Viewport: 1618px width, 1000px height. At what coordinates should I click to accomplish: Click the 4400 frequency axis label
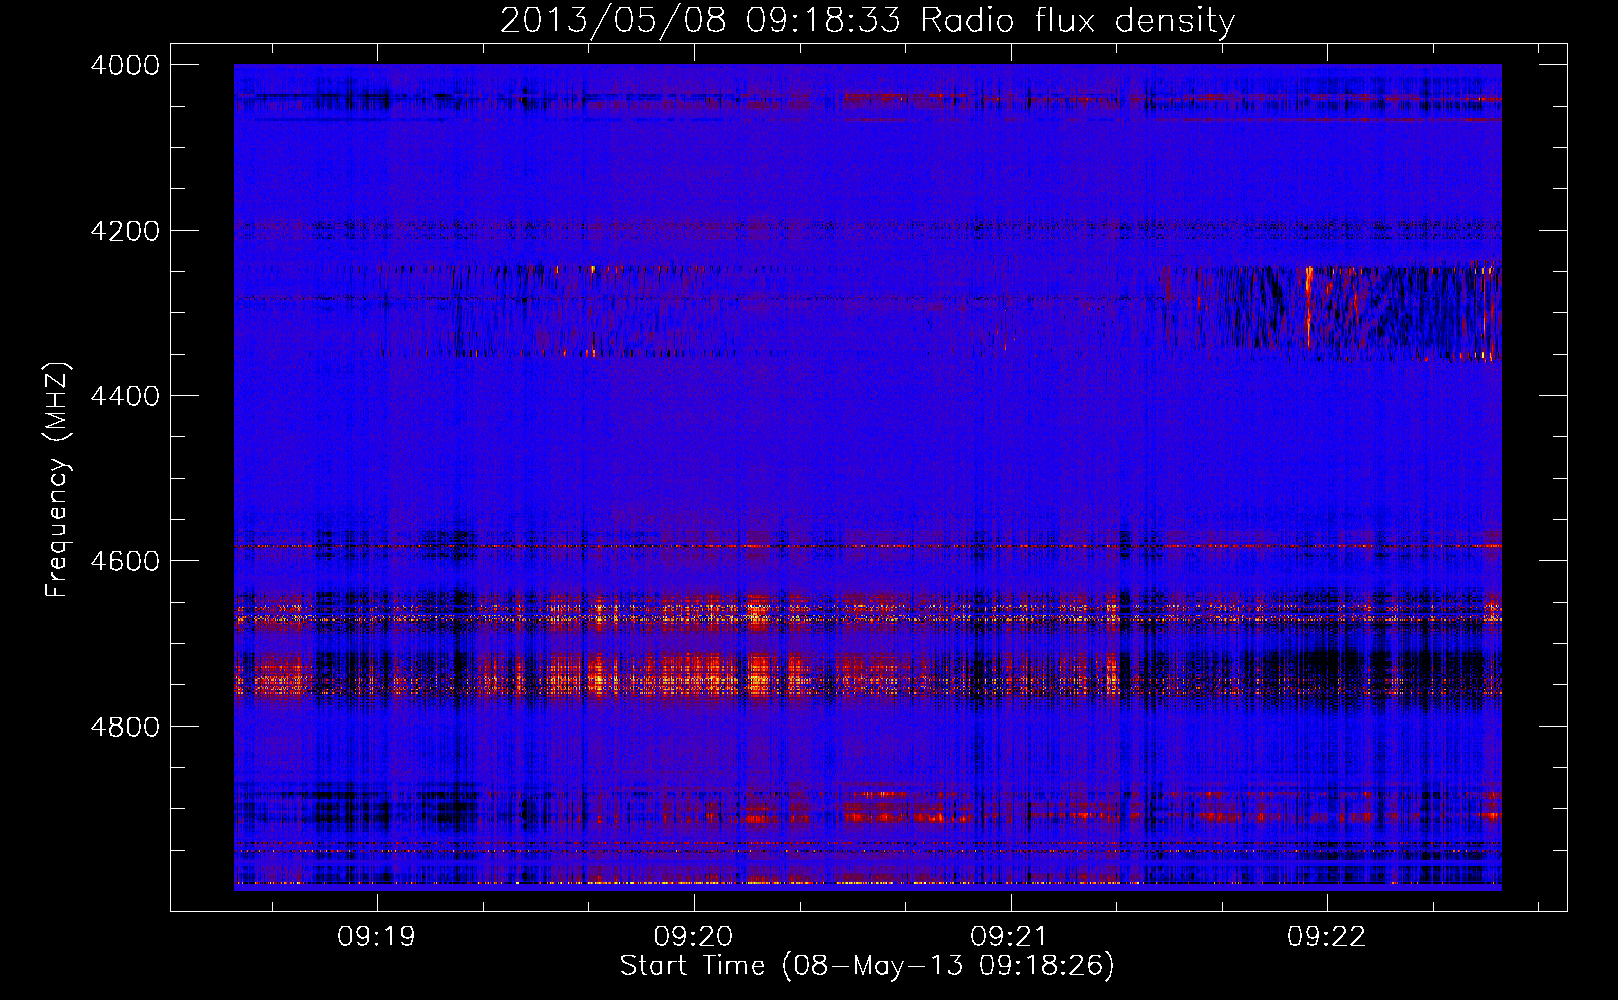(125, 396)
